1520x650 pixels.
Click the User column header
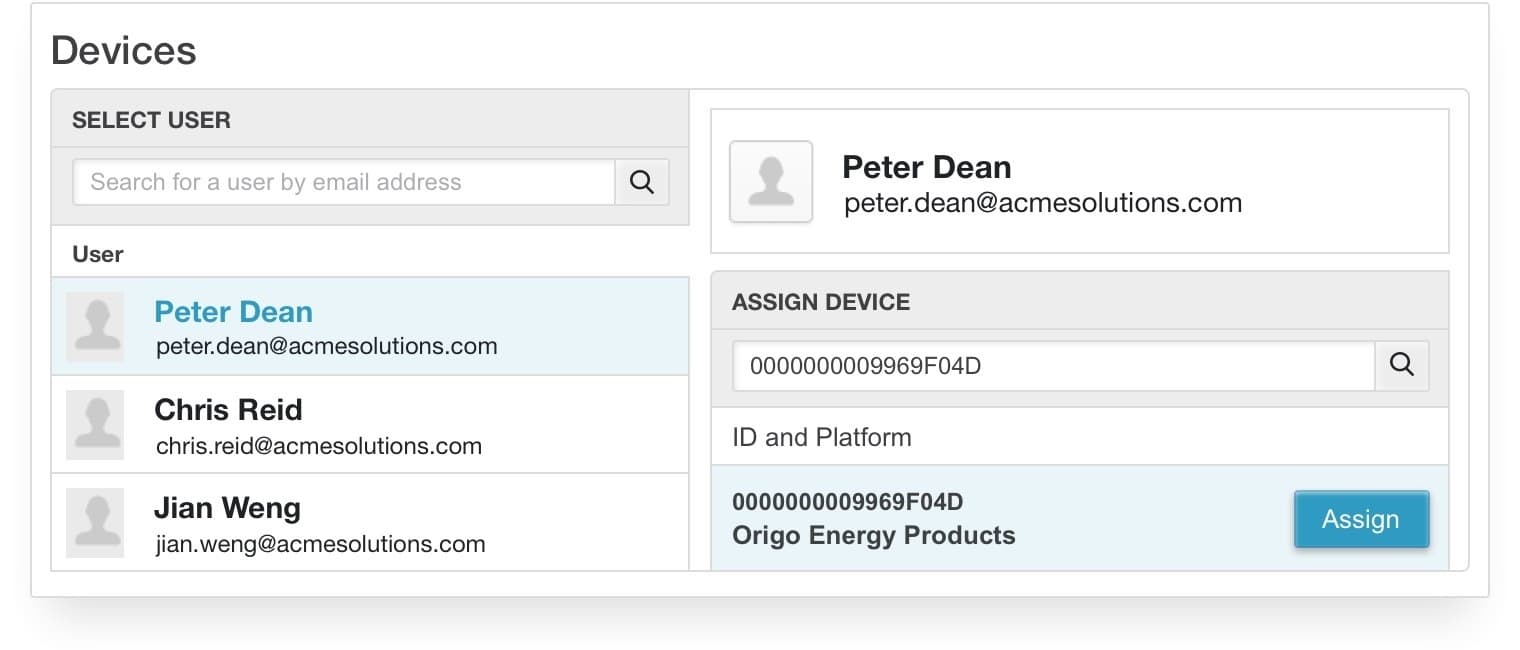(96, 254)
